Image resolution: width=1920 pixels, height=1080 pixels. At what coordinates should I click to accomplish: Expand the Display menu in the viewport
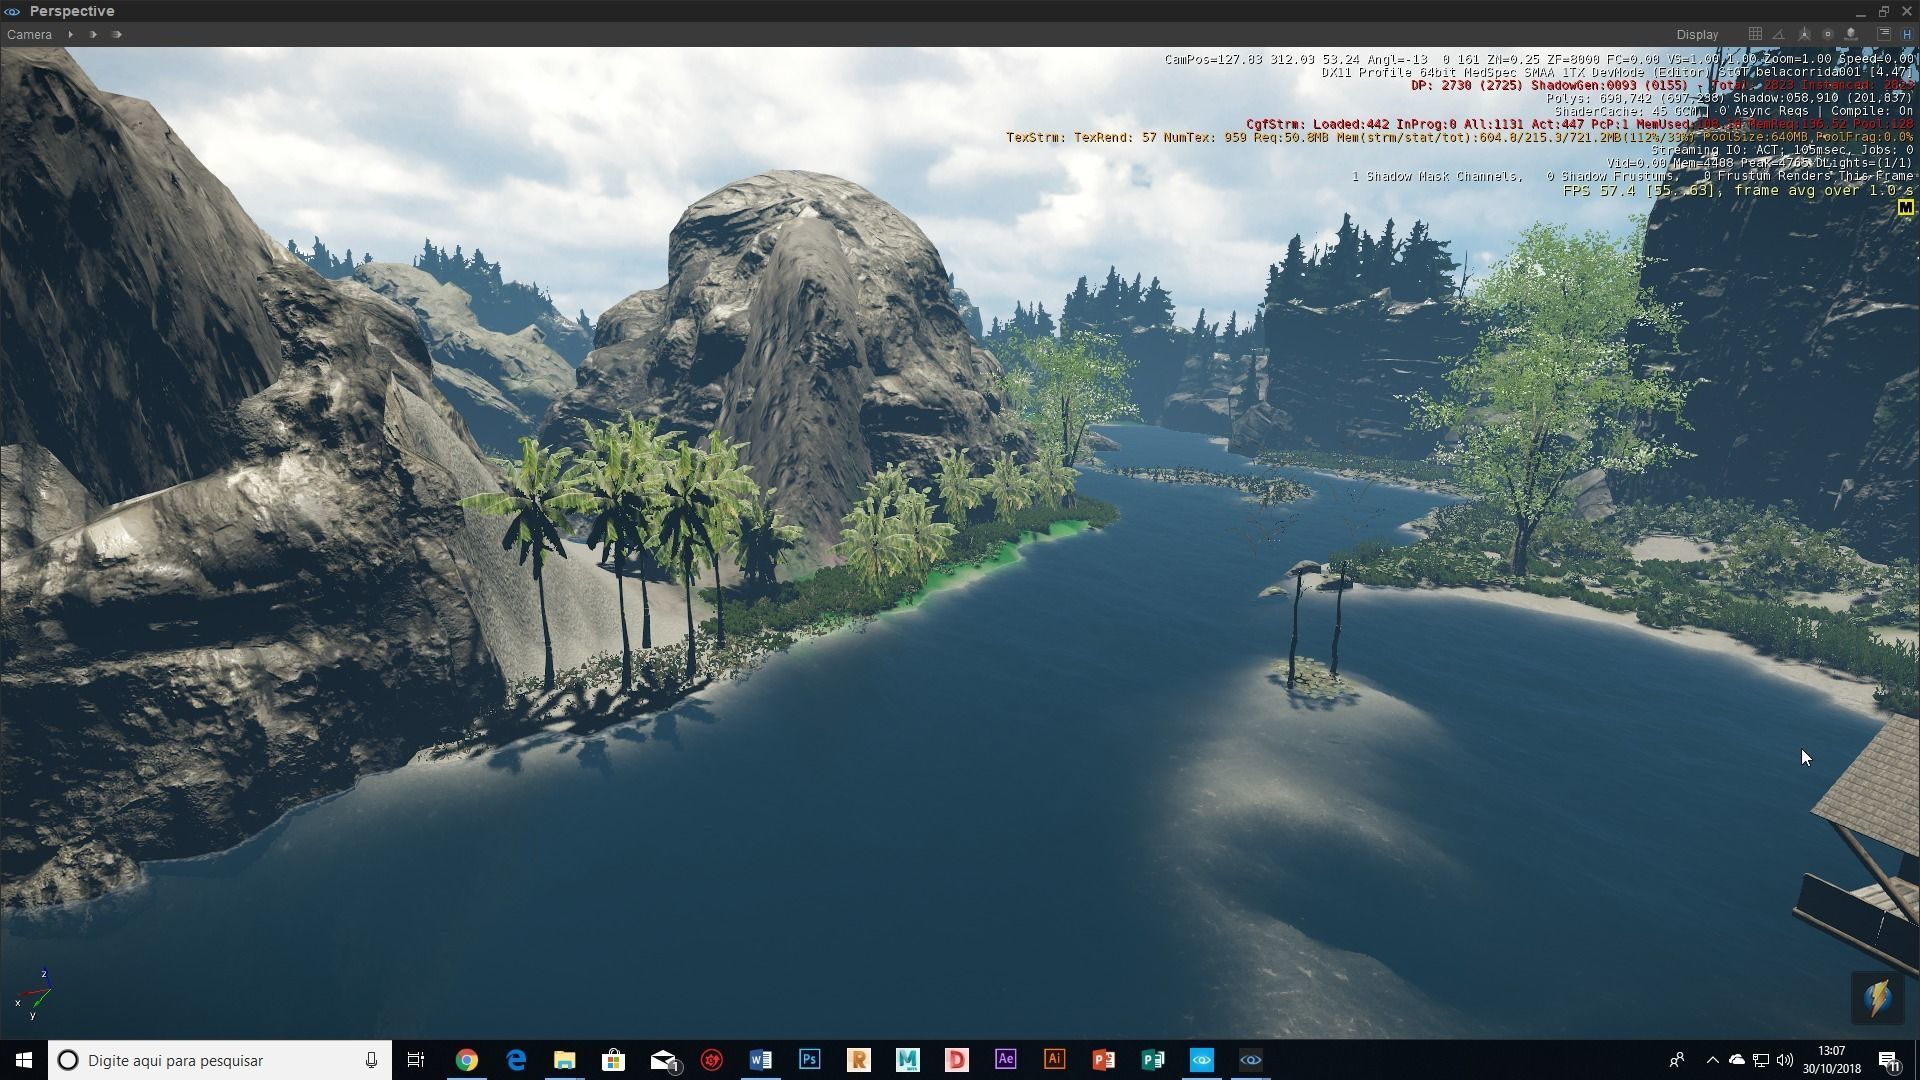1697,34
